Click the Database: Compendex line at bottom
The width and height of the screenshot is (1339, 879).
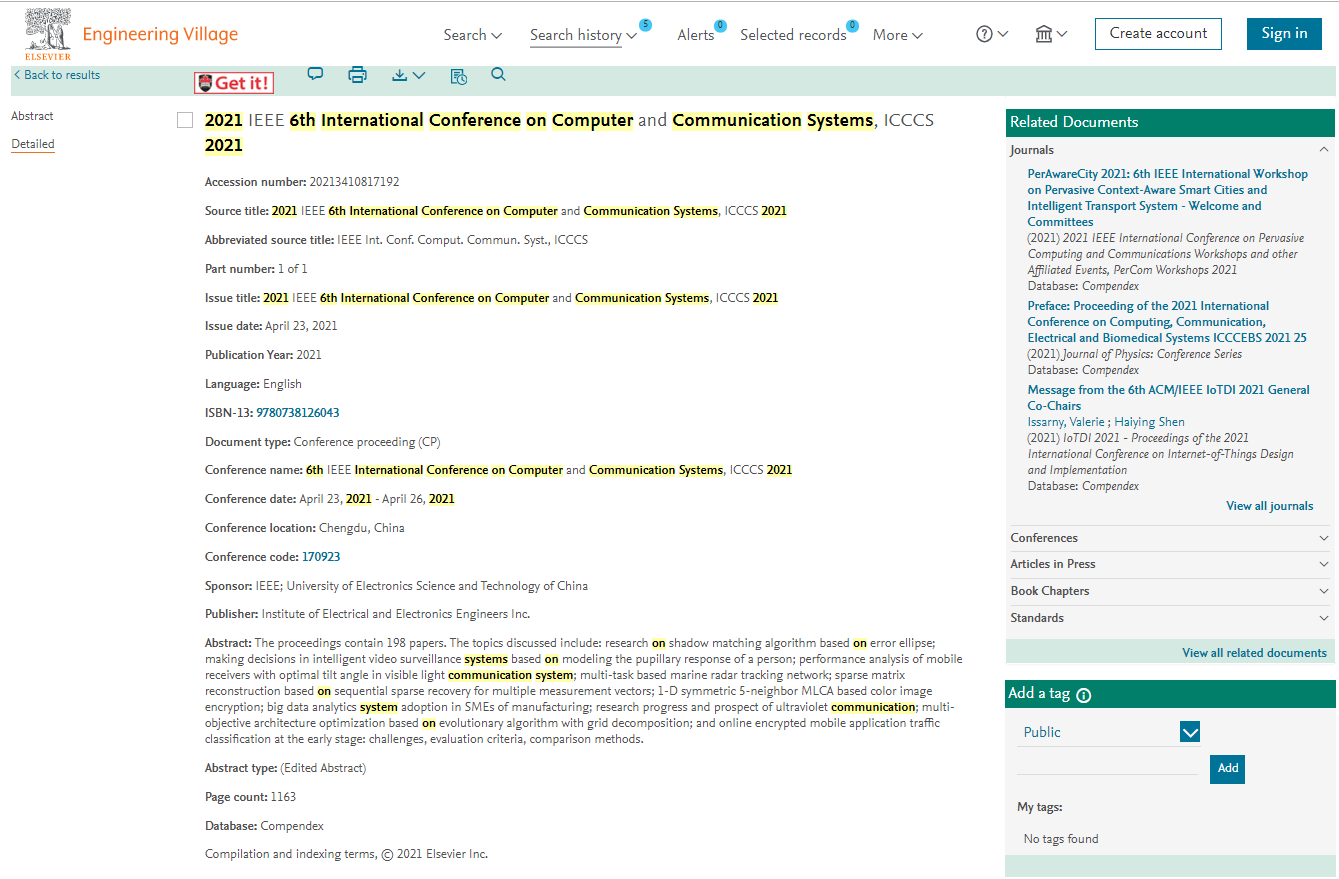(264, 826)
